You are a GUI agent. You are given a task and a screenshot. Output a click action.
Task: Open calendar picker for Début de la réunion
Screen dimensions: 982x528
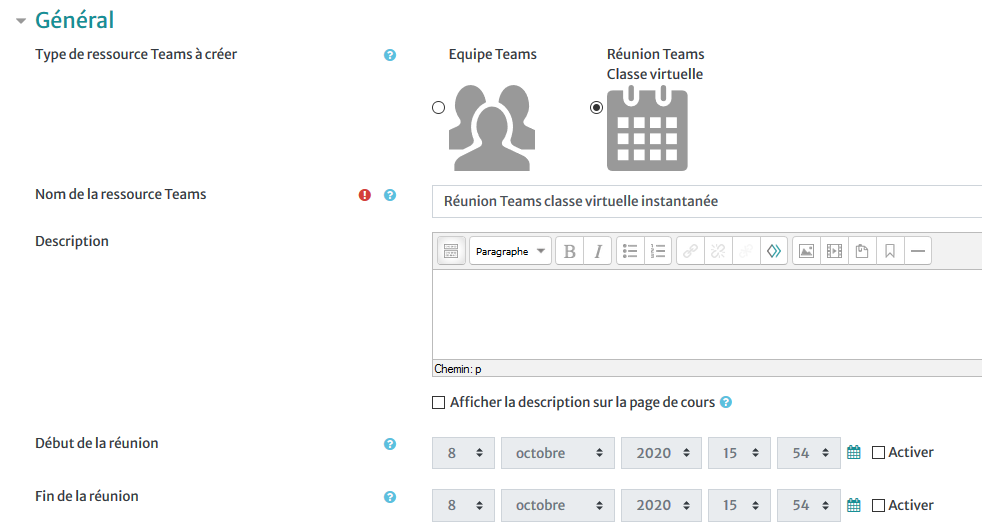click(x=854, y=452)
